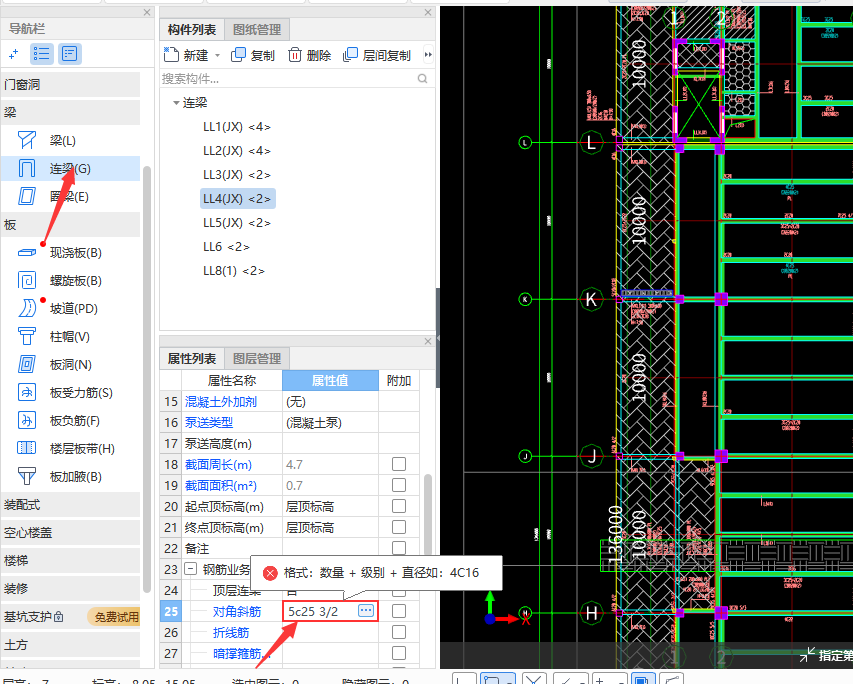
Task: Check the 附加 box for 折线筋
Action: [399, 632]
